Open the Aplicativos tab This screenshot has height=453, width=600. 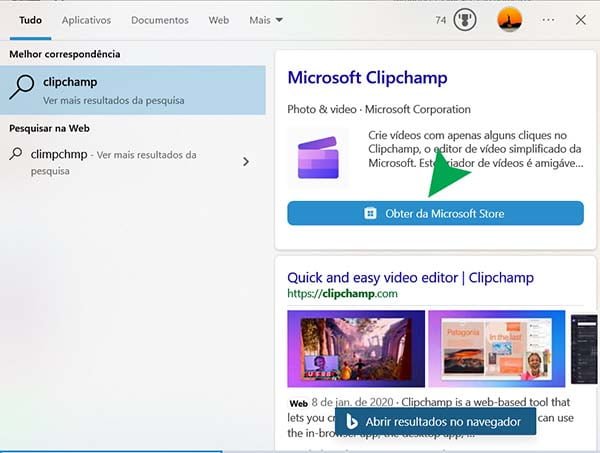86,20
